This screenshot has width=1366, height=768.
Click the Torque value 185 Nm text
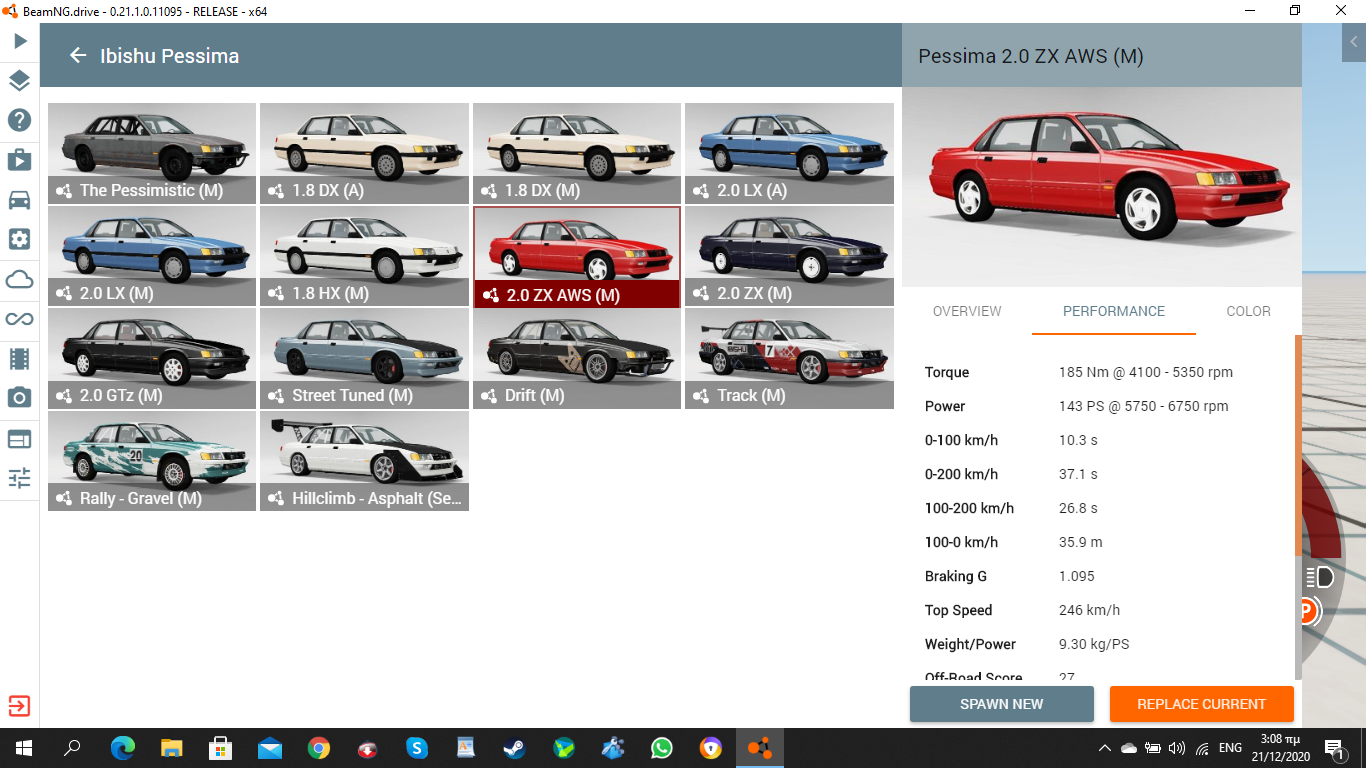(x=1146, y=372)
